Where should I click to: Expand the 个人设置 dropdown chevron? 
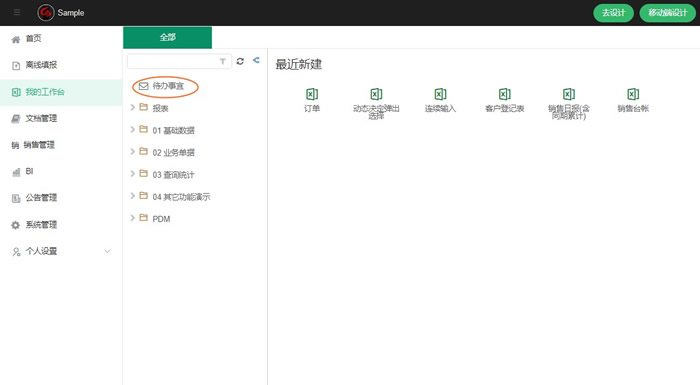click(107, 251)
